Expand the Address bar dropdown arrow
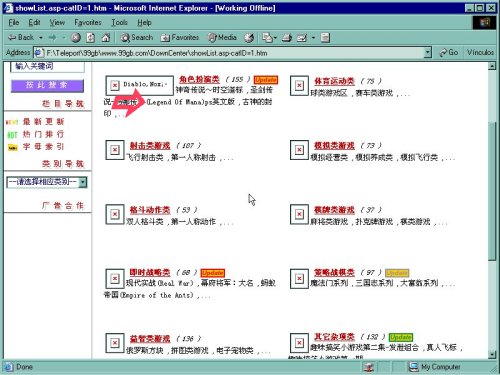This screenshot has width=500, height=375. tap(428, 53)
